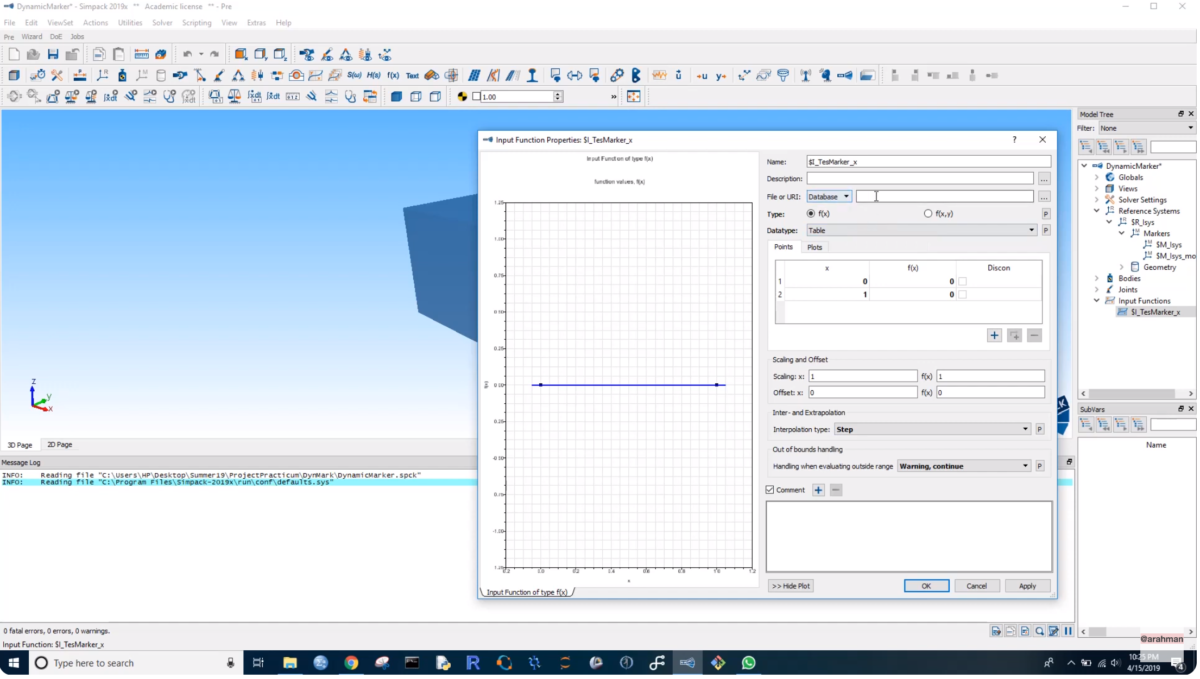Screen dimensions: 1200x679
Task: Toggle the Comment checkbox
Action: click(769, 490)
